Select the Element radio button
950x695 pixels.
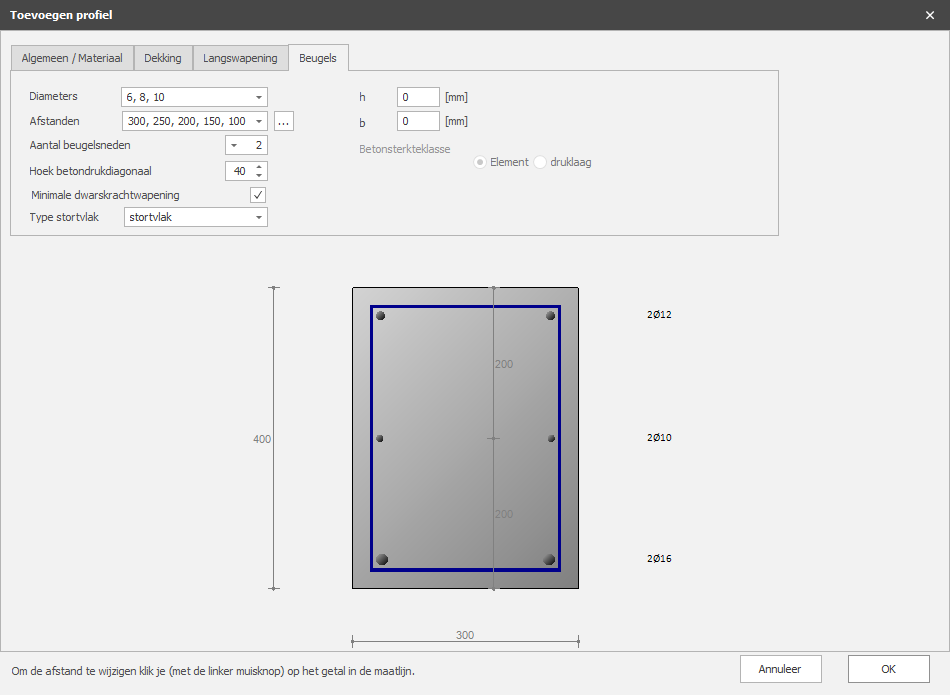pyautogui.click(x=480, y=162)
